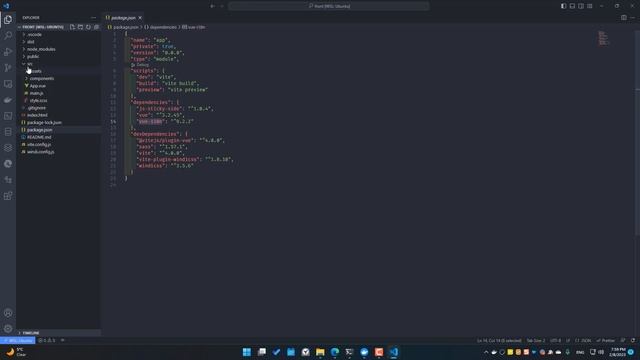Open the Remote Explorer view
The height and width of the screenshot is (360, 640).
pyautogui.click(x=8, y=84)
